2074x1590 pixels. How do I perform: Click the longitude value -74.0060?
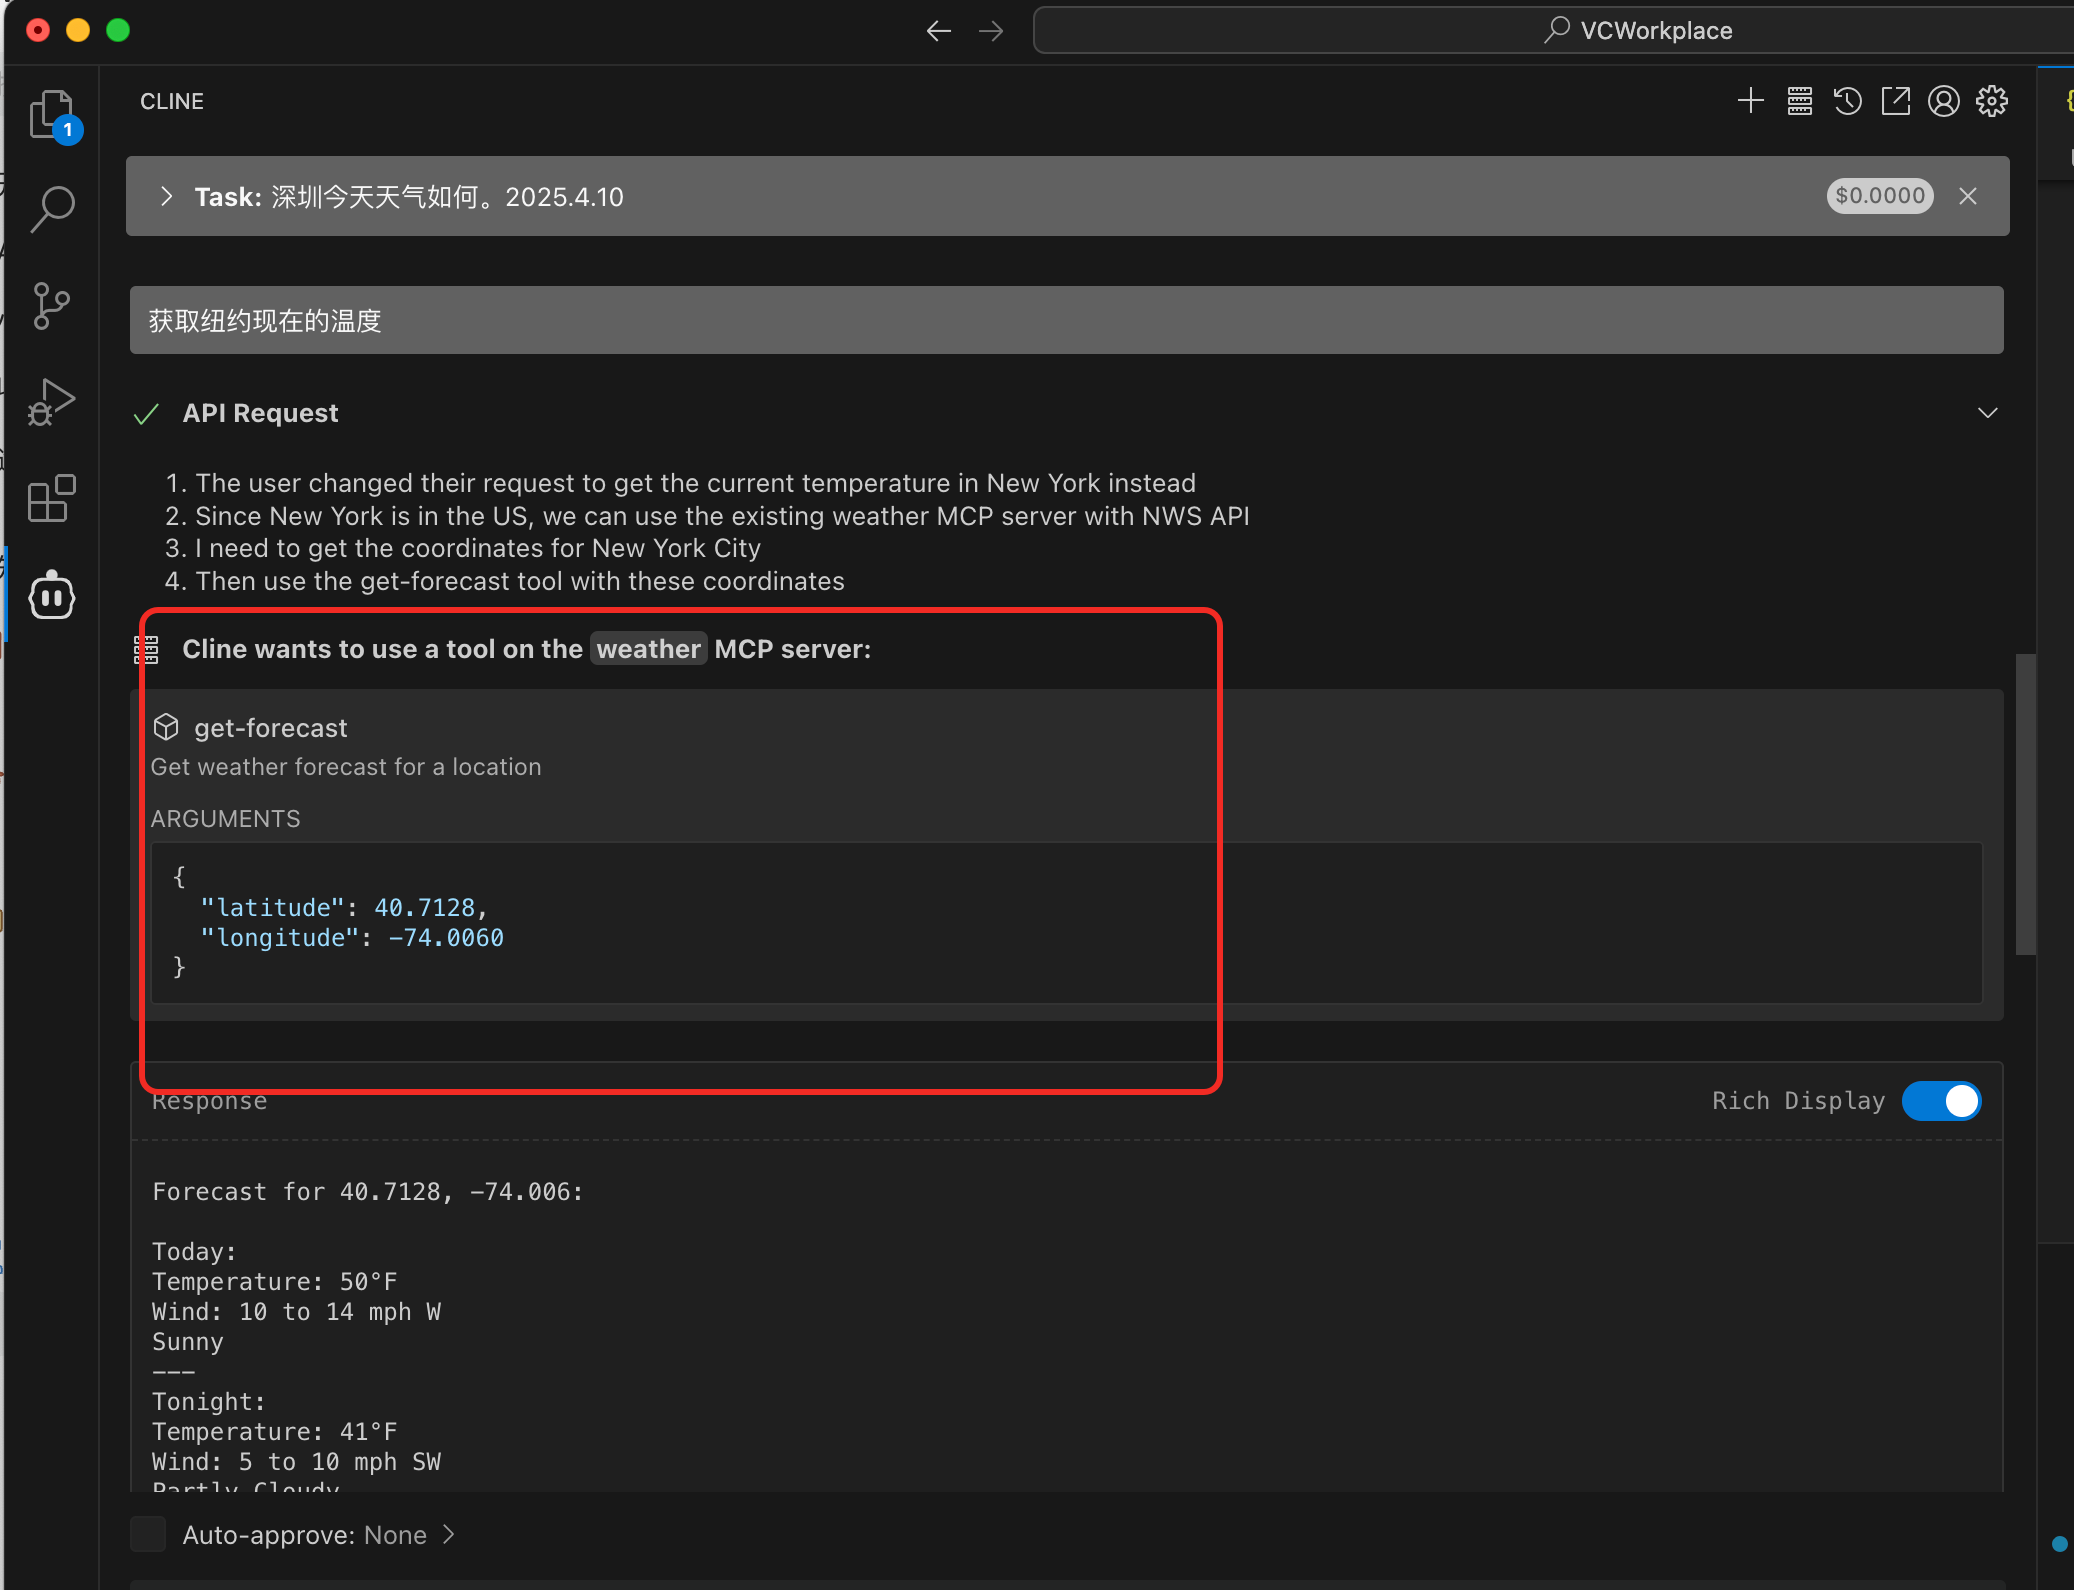tap(446, 938)
